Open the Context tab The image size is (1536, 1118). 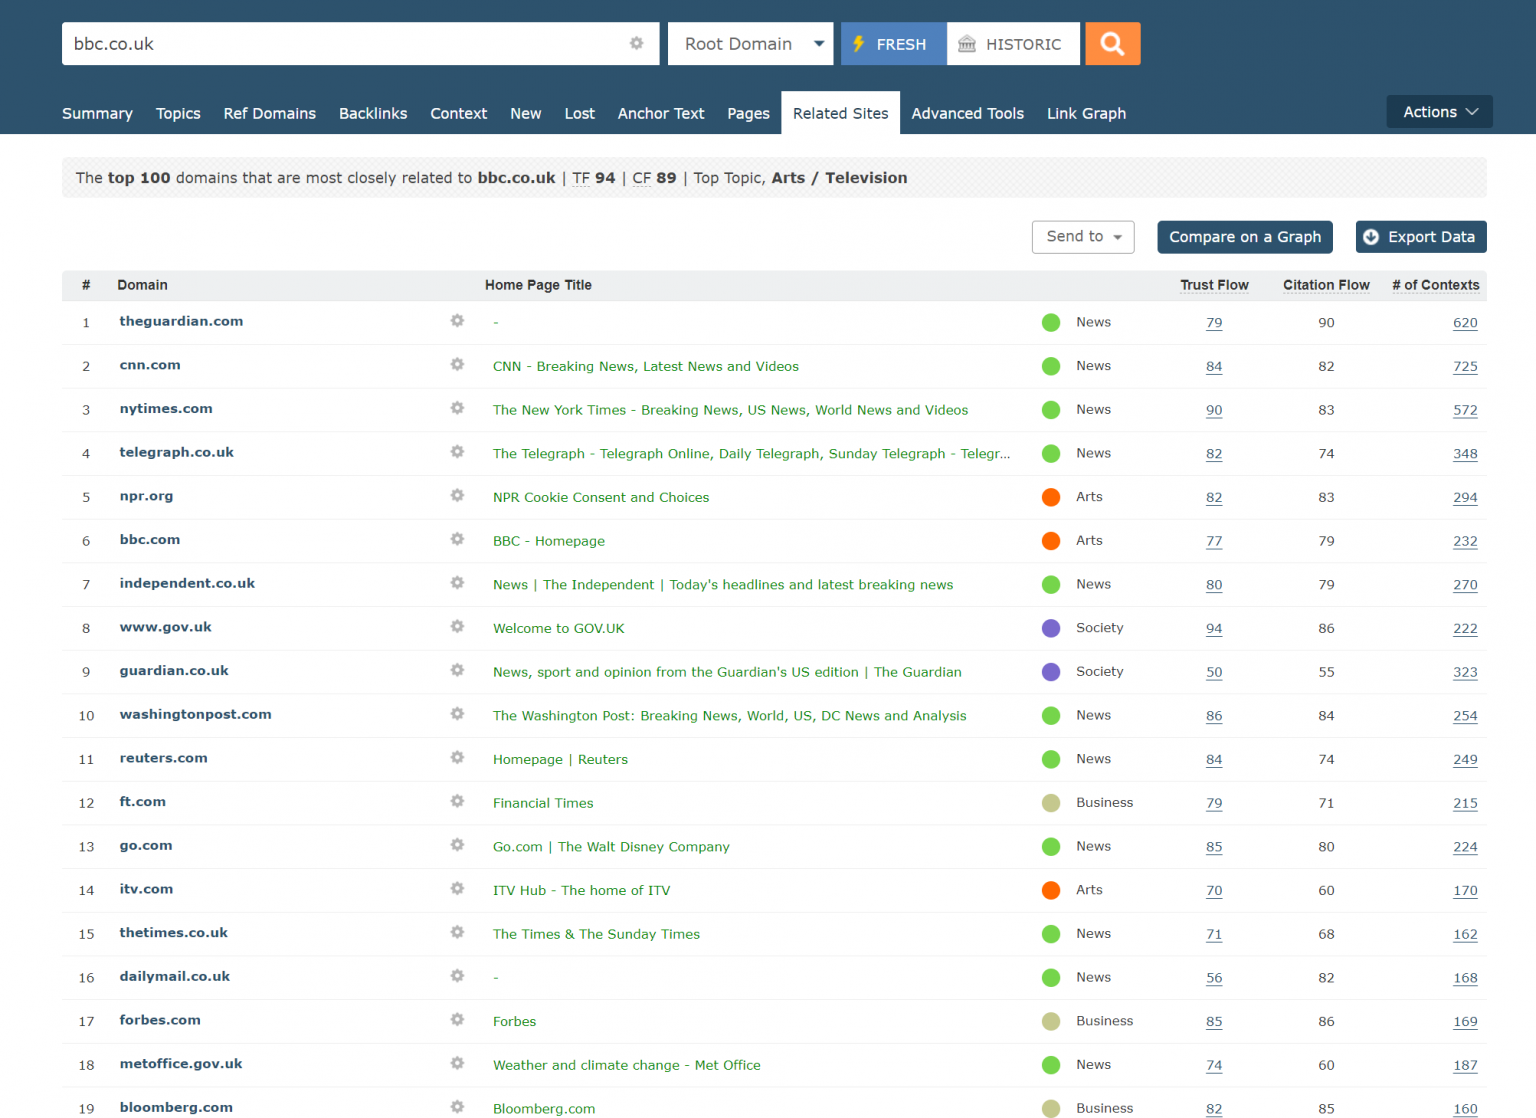(459, 114)
